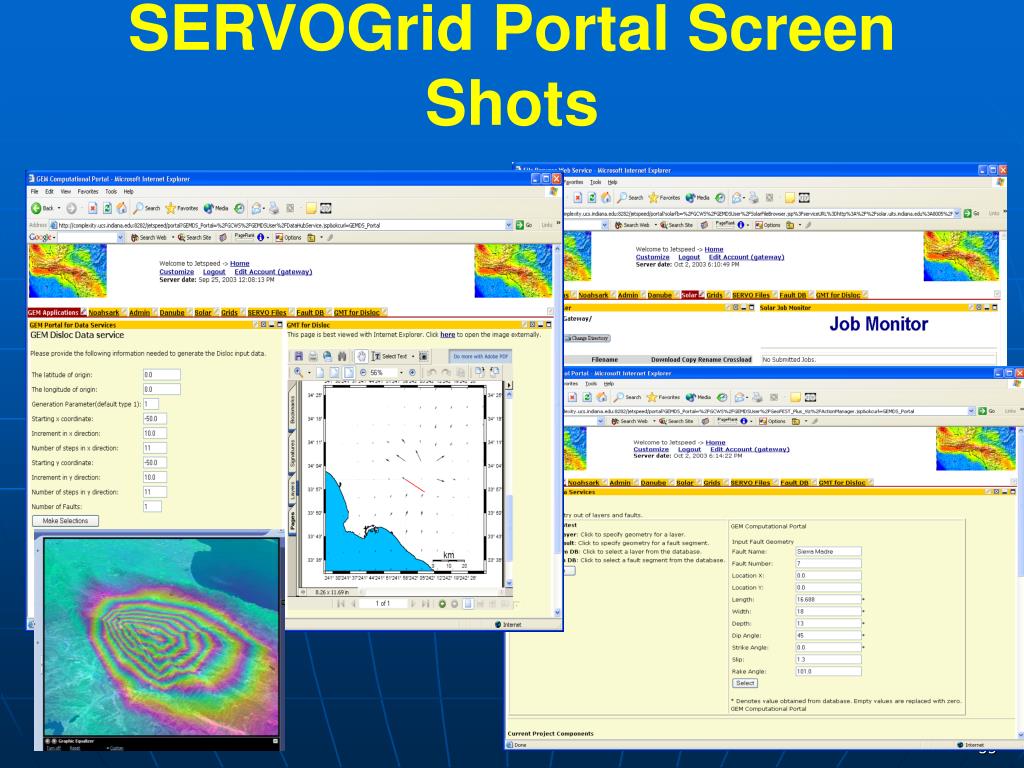Open History icon in GEM Portal toolbar

240,208
